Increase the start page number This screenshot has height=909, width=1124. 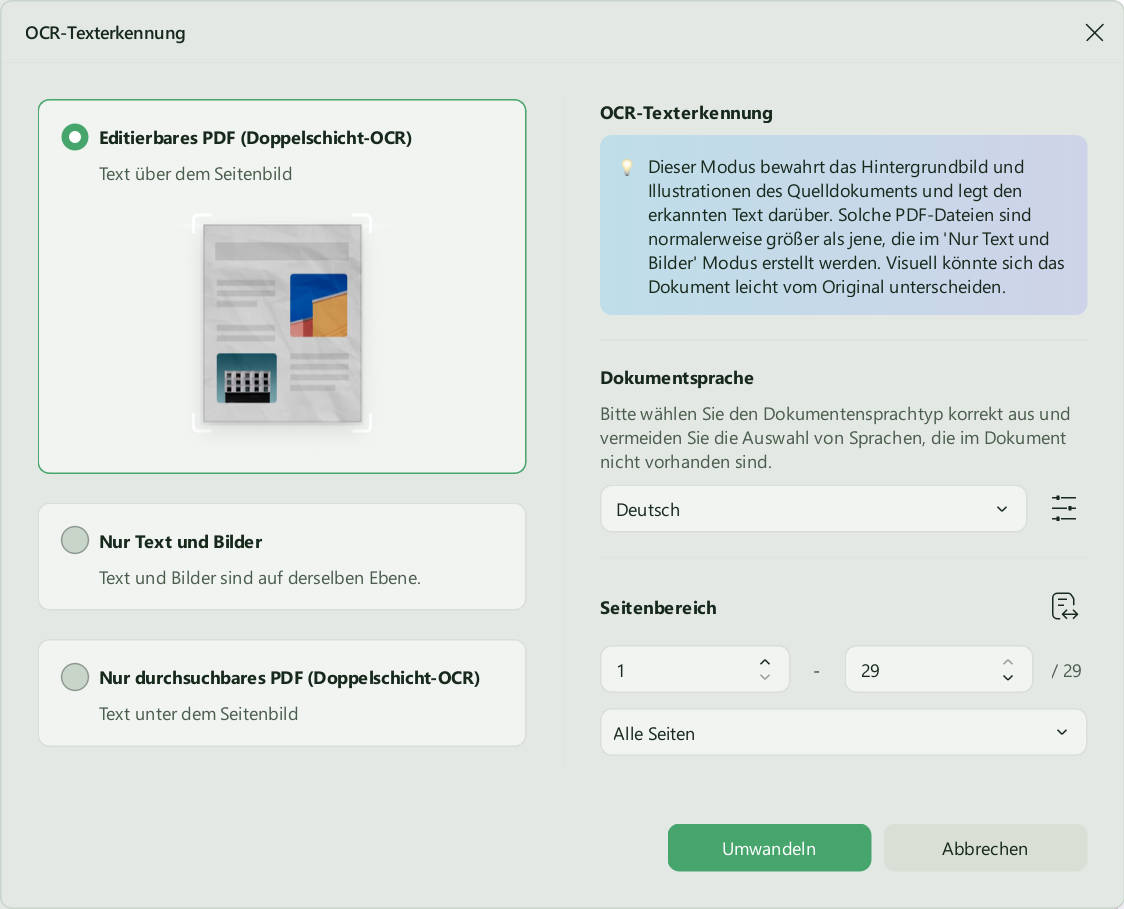(x=765, y=662)
